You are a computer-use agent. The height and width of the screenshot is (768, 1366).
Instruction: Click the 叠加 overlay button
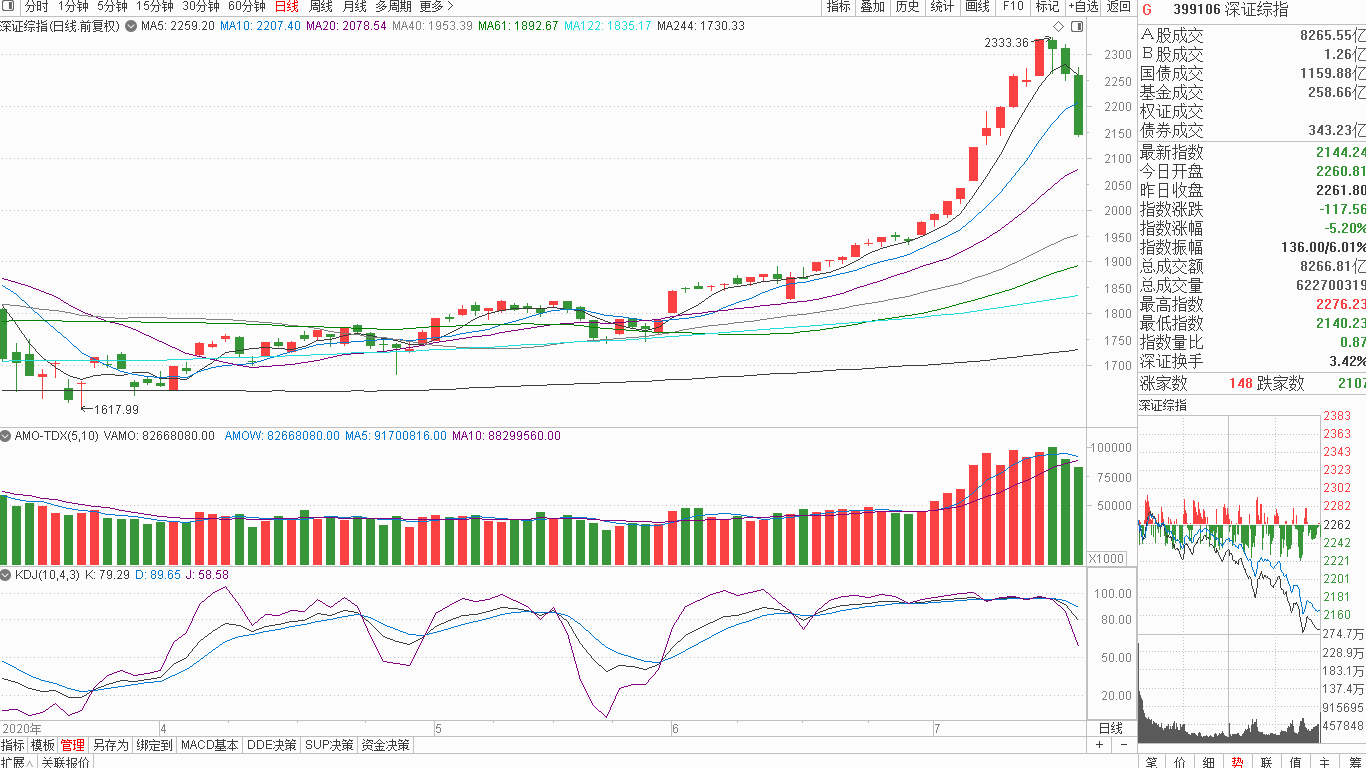tap(872, 7)
